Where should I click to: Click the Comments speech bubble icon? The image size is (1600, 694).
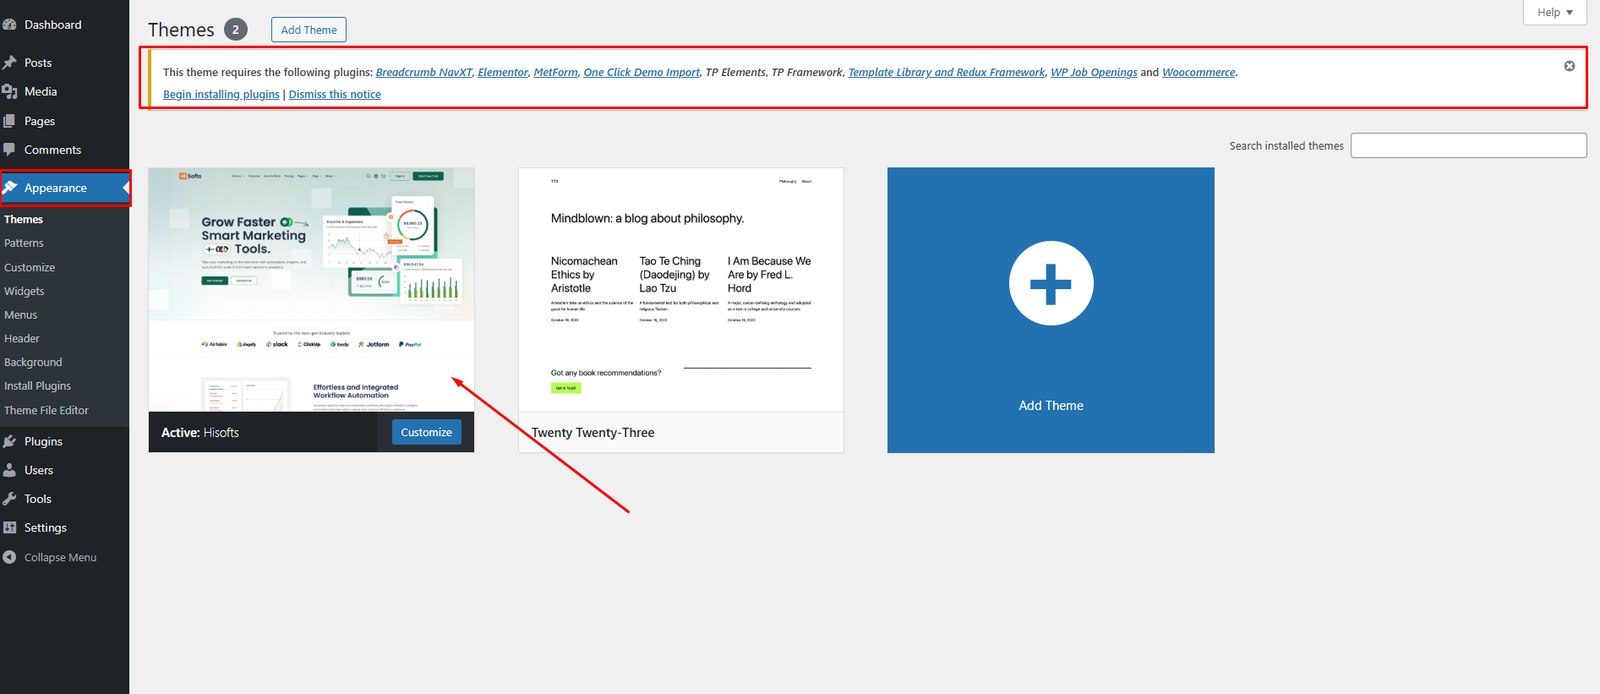click(x=10, y=150)
